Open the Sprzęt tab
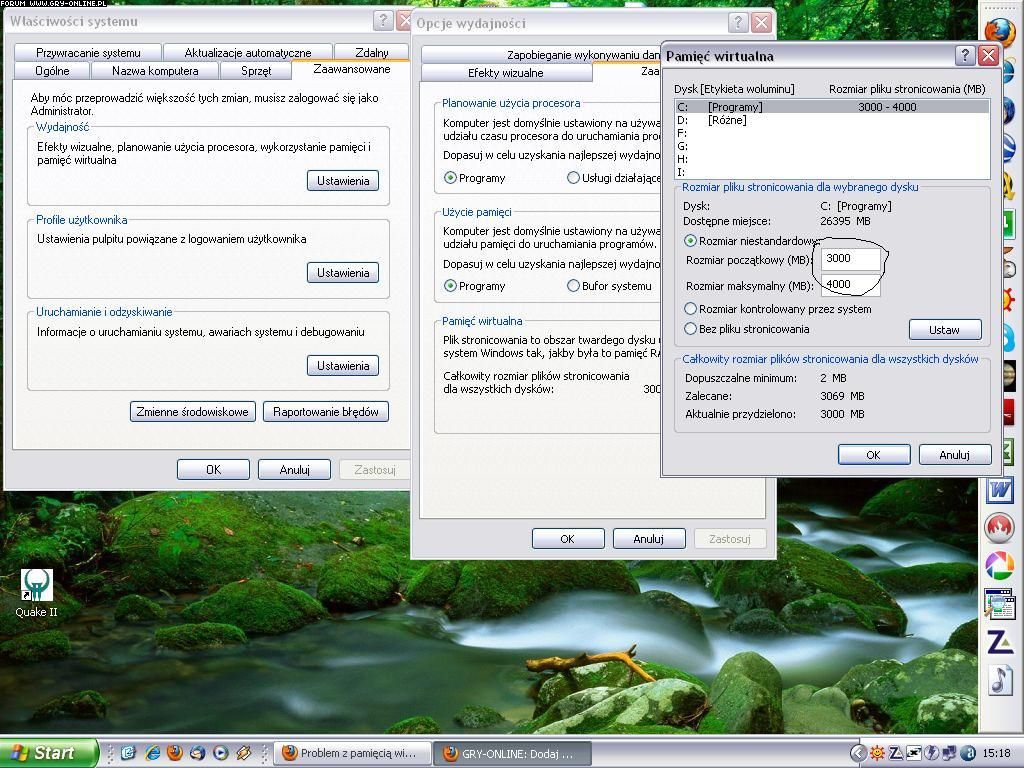Image resolution: width=1024 pixels, height=768 pixels. coord(256,71)
